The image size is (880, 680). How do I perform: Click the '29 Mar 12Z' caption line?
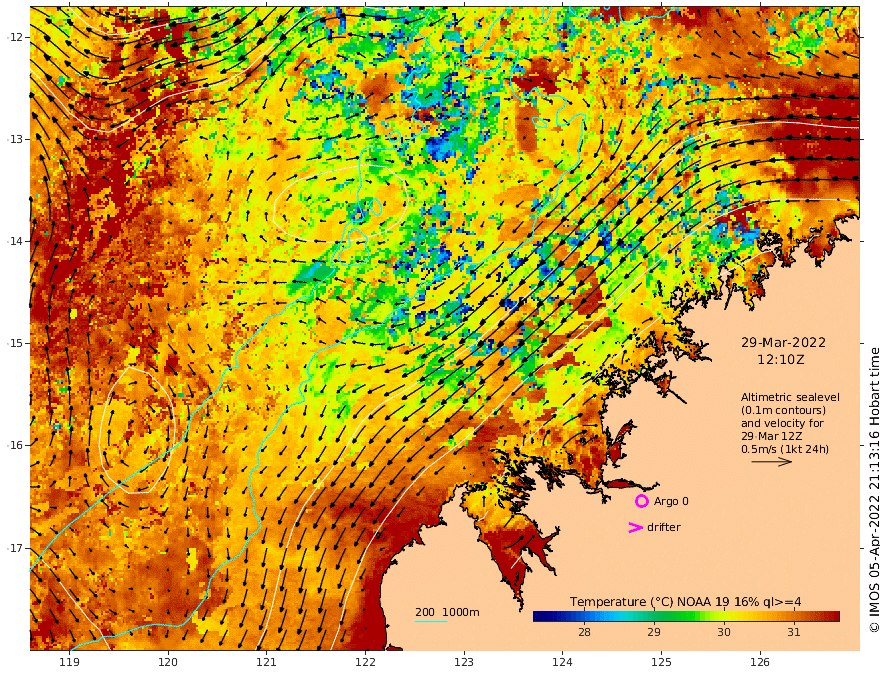point(771,437)
